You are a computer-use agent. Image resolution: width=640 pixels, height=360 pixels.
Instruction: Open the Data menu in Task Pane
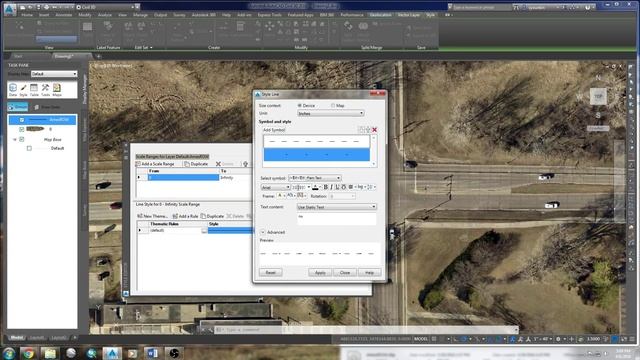tap(13, 90)
